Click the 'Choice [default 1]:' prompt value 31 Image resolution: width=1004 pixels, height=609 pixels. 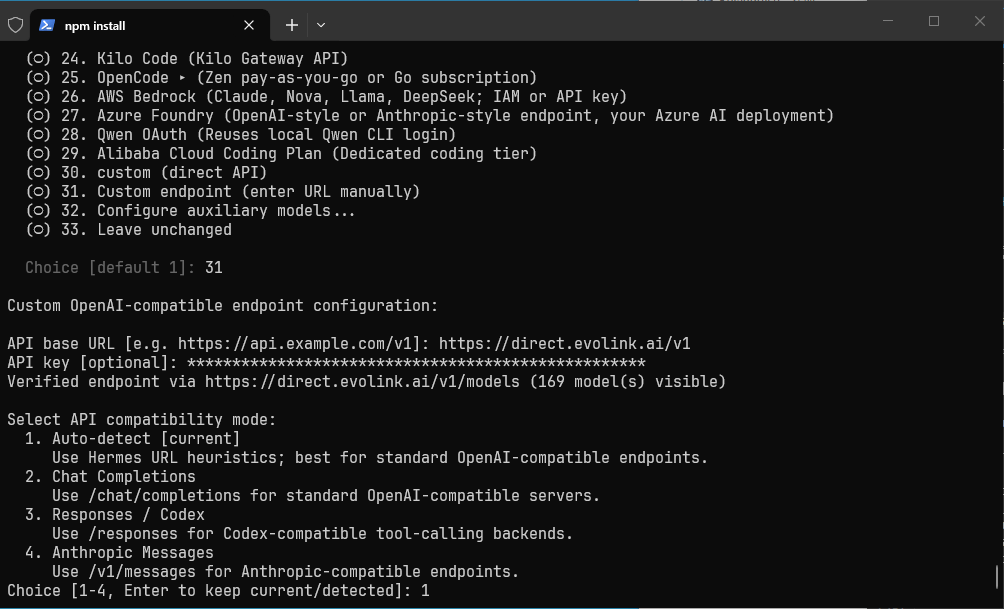[214, 268]
